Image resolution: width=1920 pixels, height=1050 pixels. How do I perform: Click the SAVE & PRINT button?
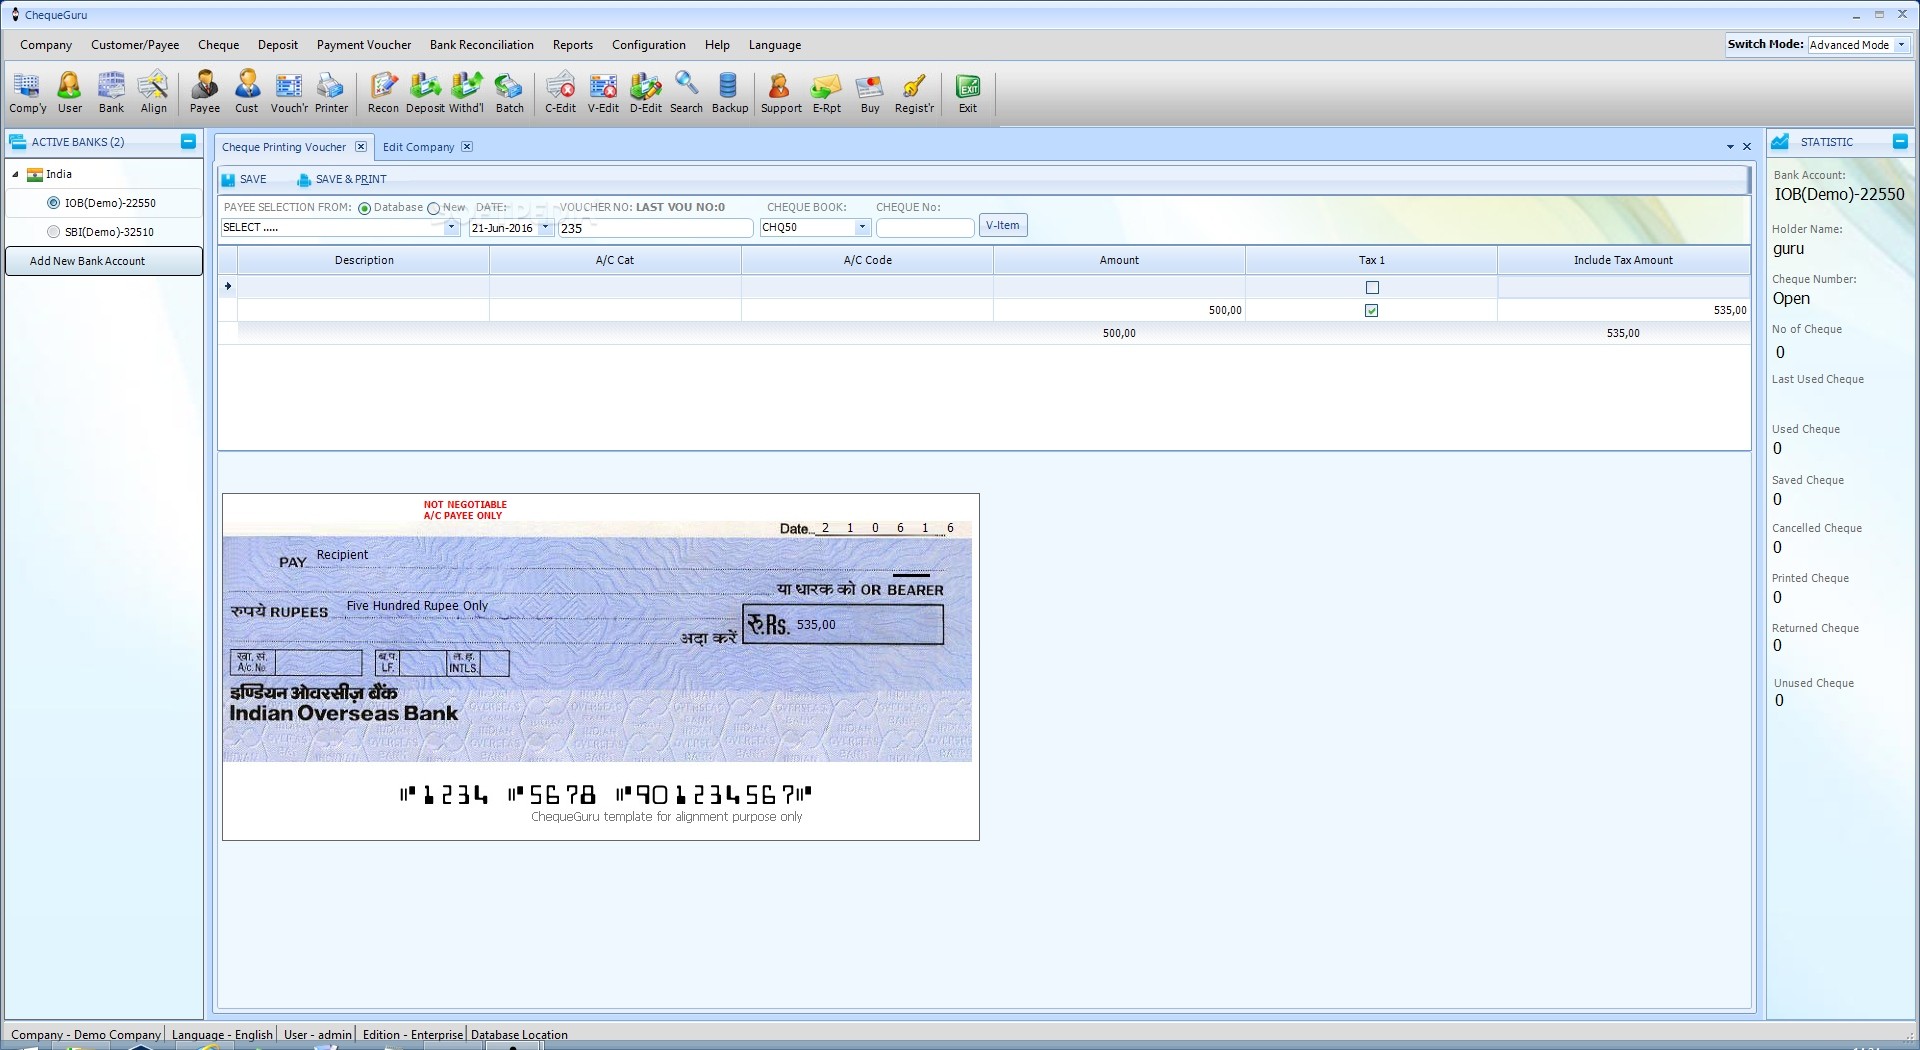click(342, 180)
